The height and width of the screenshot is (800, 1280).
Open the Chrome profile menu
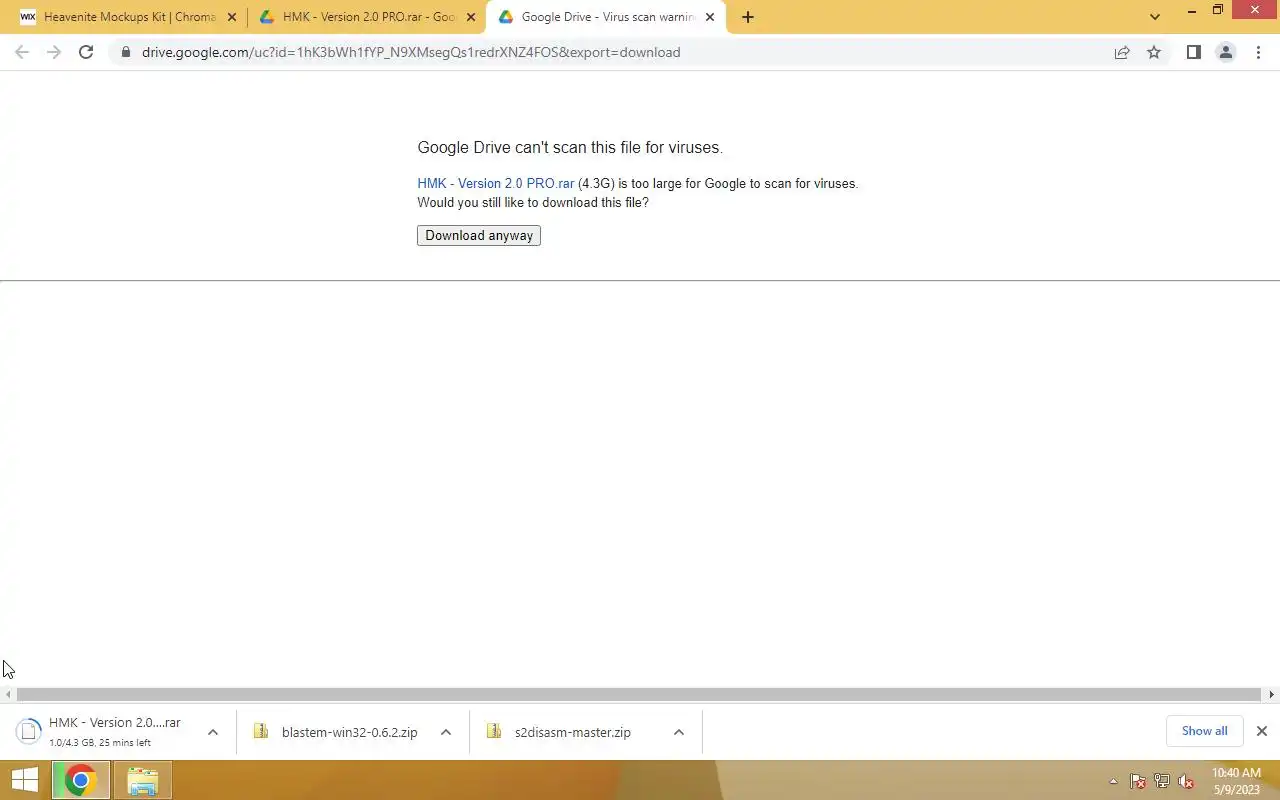[1225, 52]
